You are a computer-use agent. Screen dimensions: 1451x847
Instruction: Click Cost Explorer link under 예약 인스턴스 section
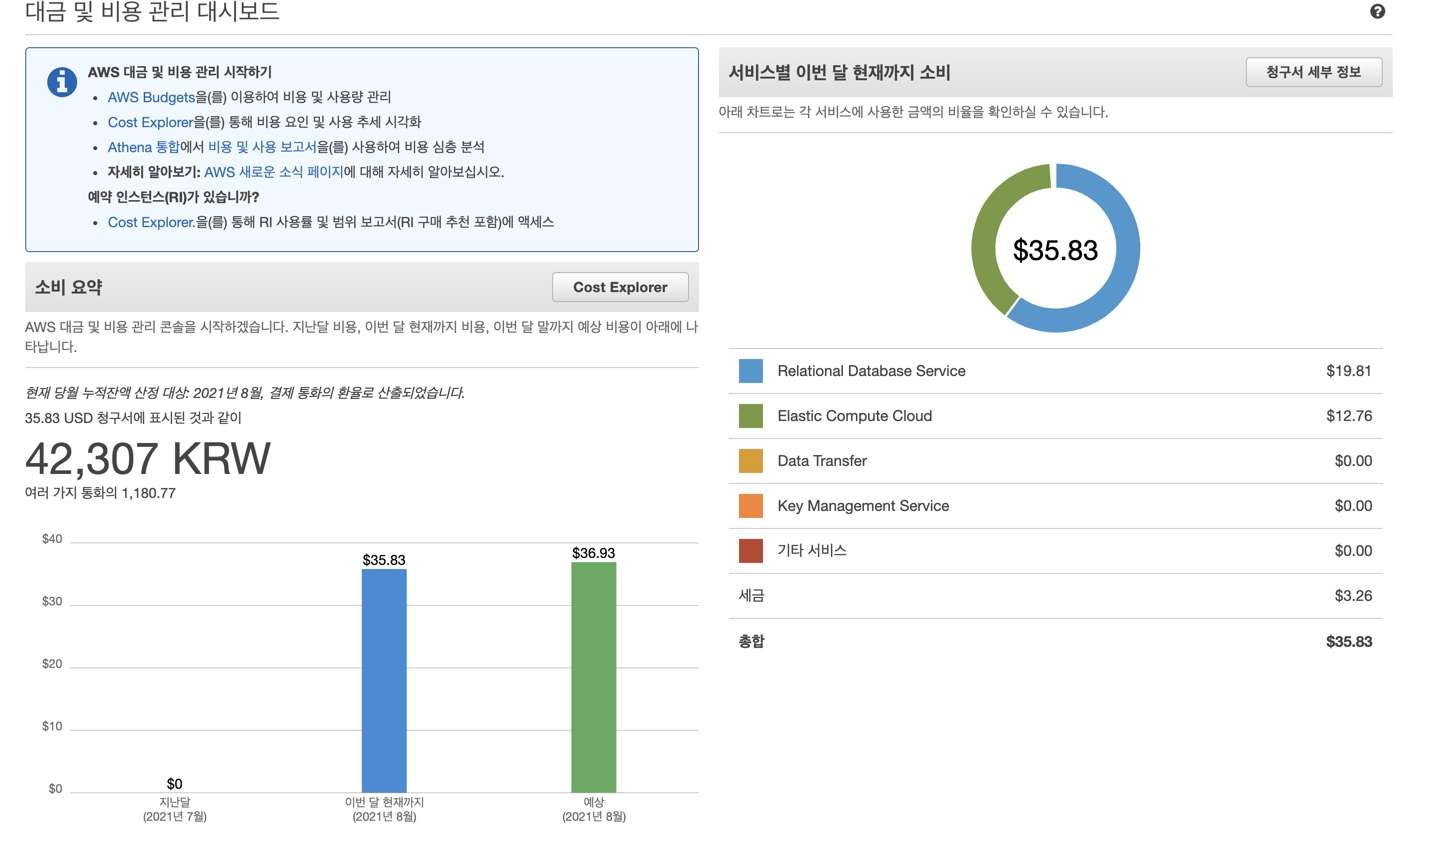tap(151, 222)
